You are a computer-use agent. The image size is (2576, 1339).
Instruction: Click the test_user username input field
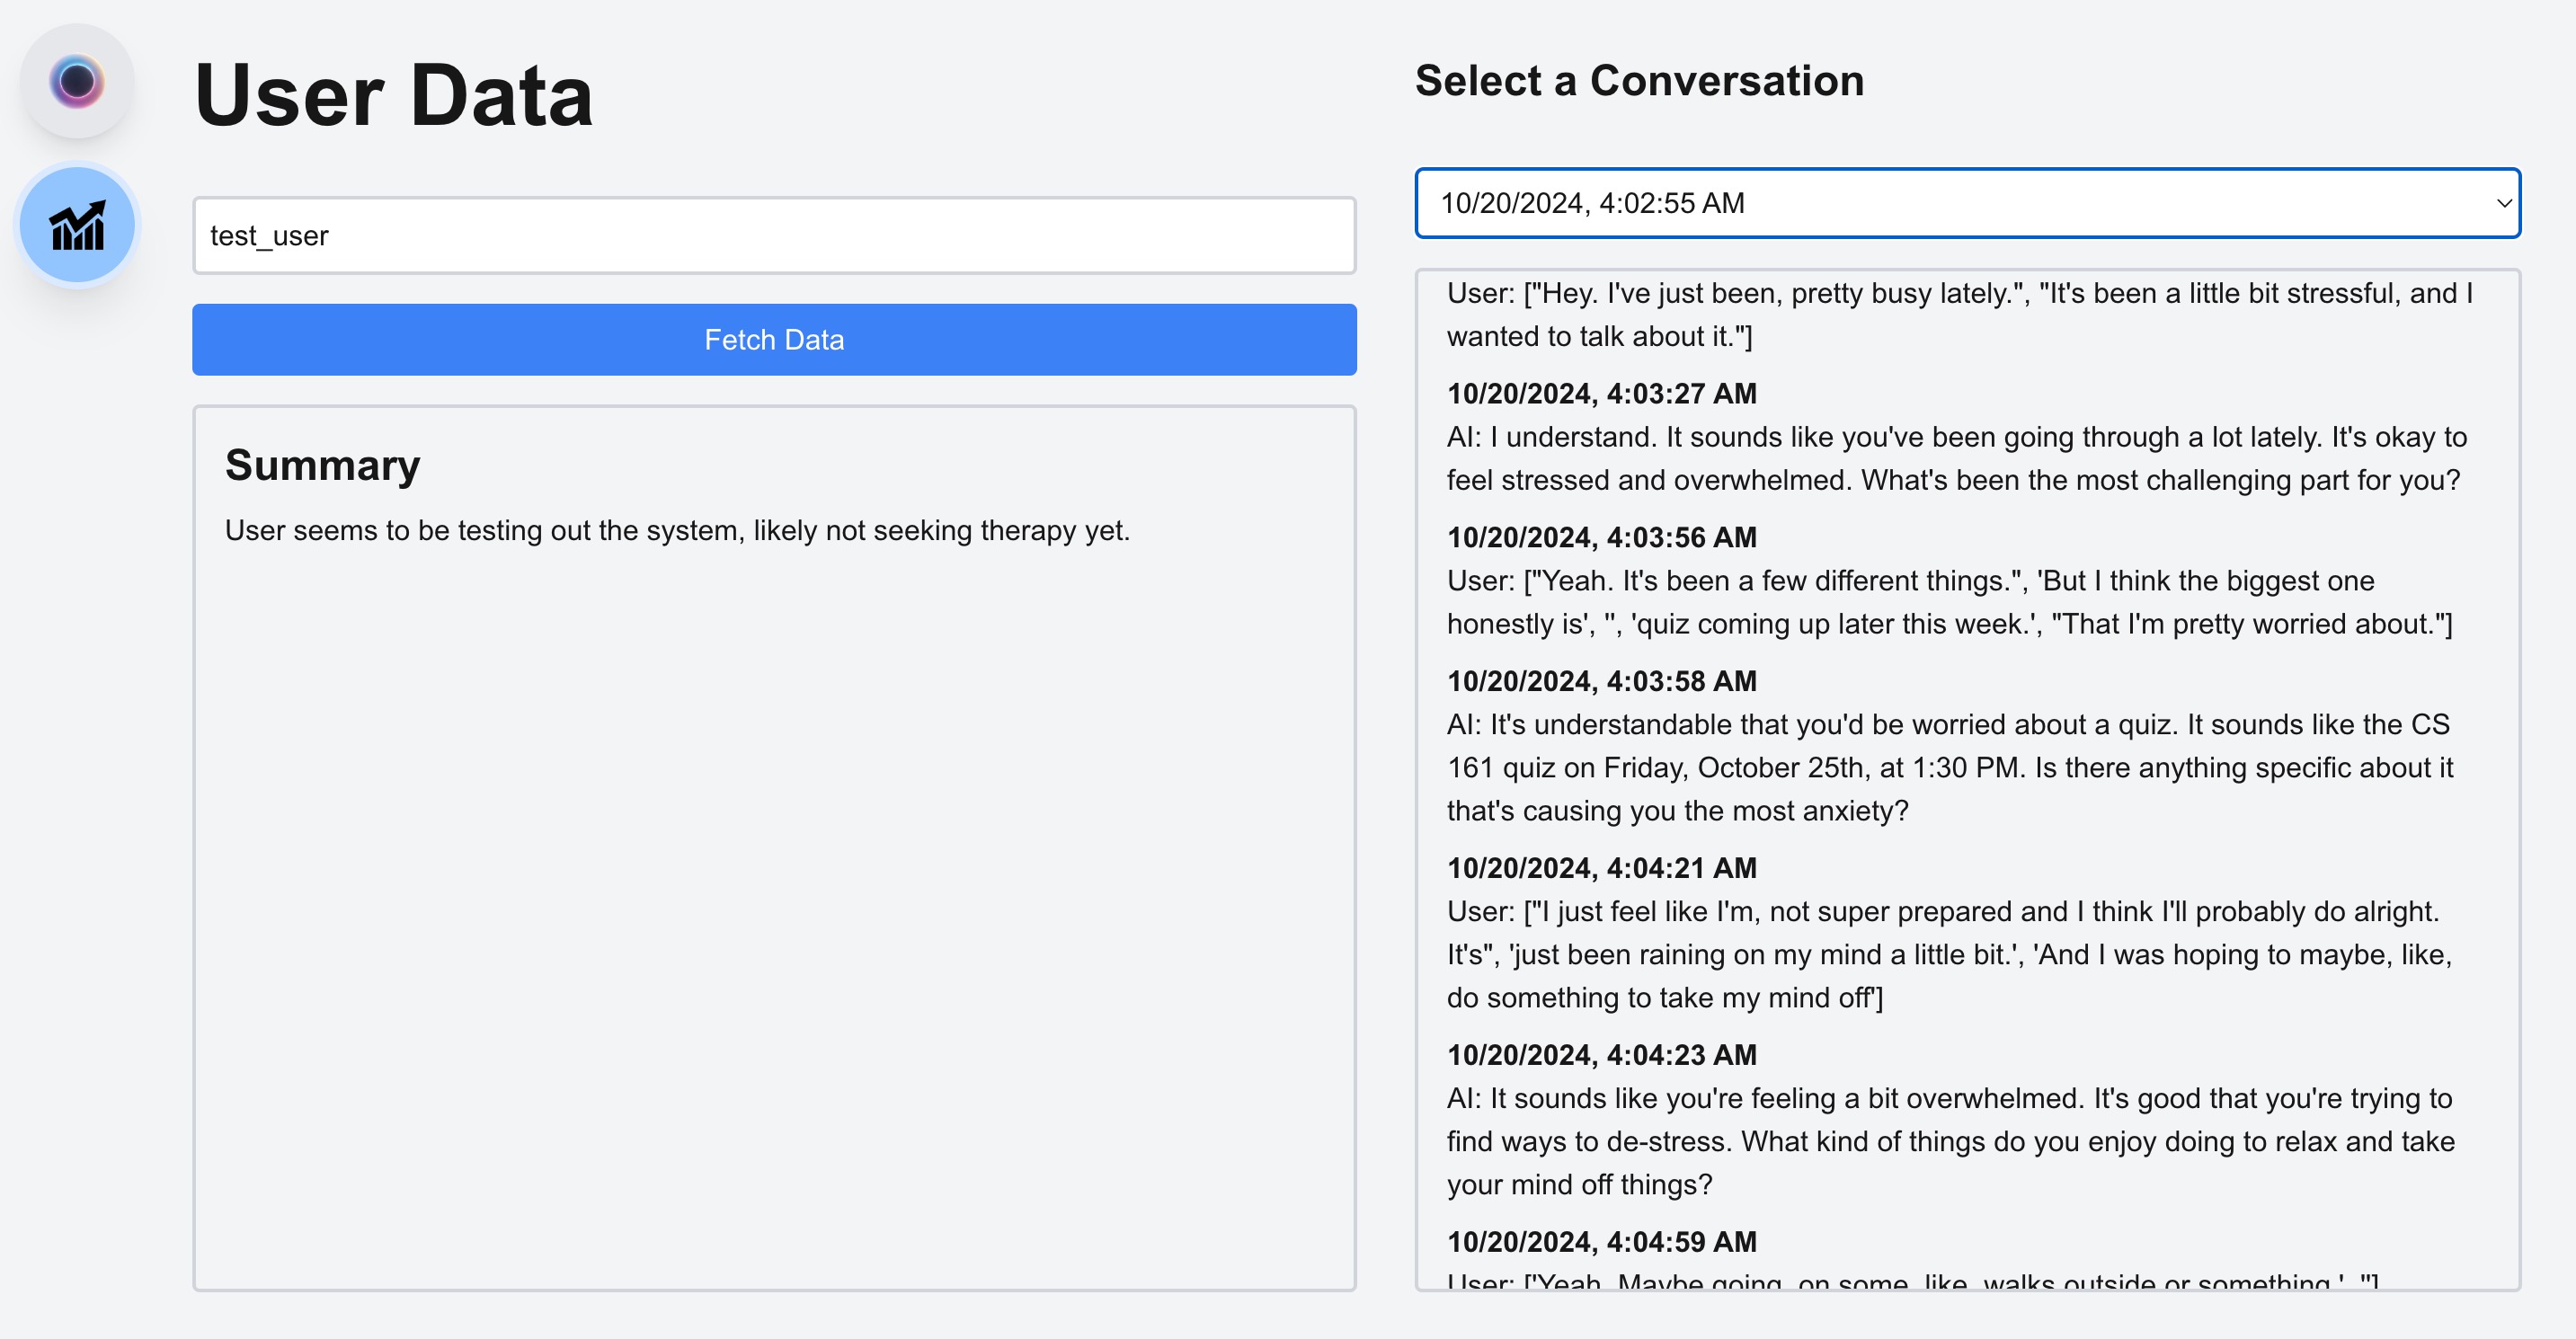click(773, 236)
